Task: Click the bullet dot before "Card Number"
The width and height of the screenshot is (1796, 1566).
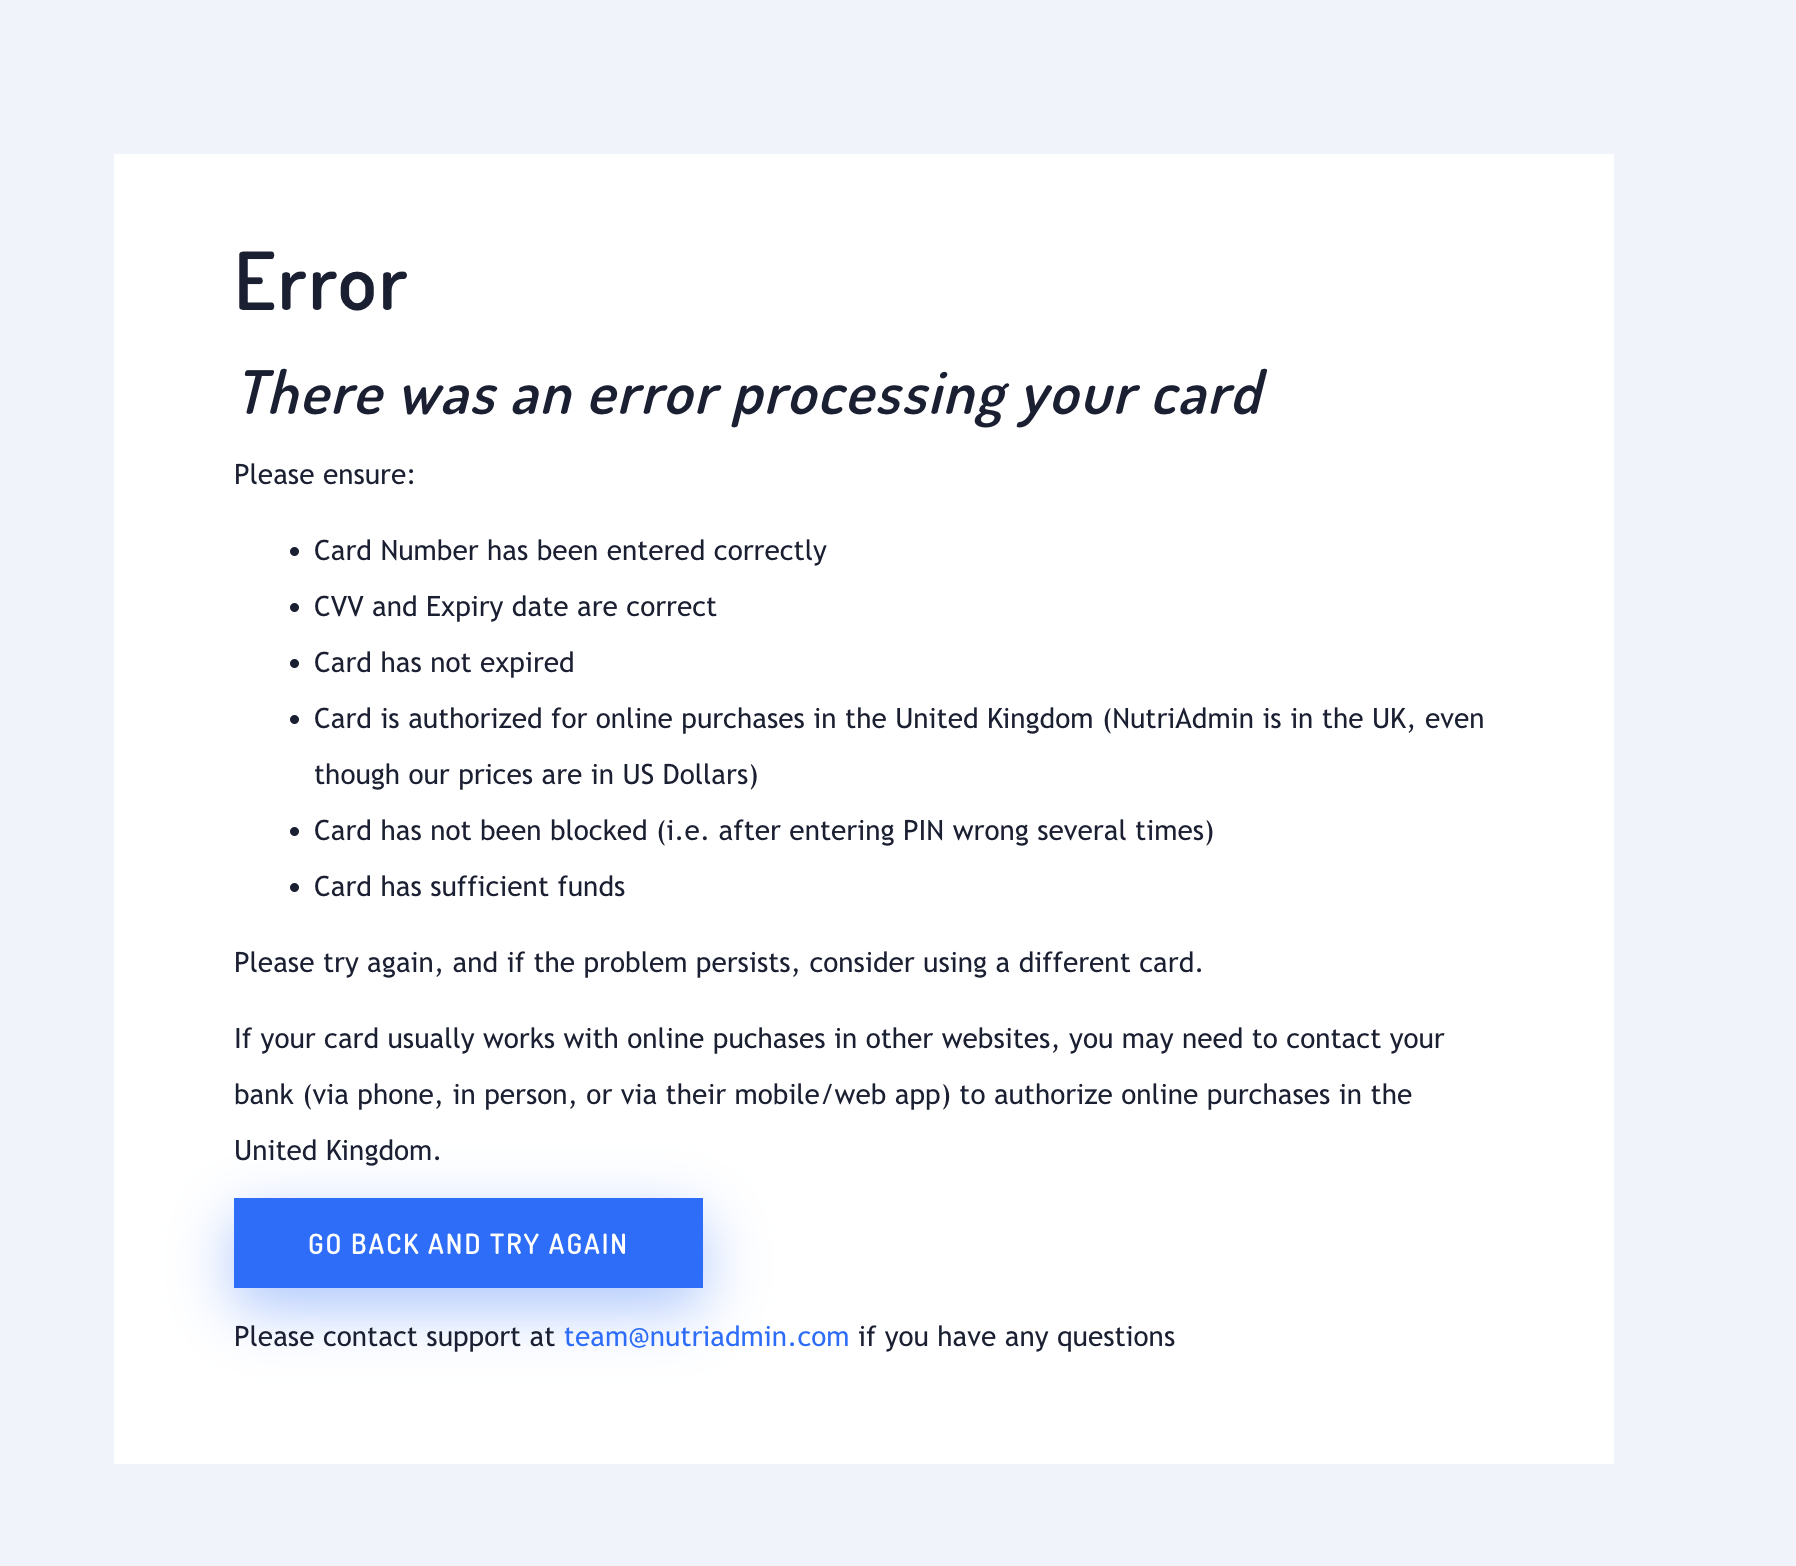Action: 294,552
